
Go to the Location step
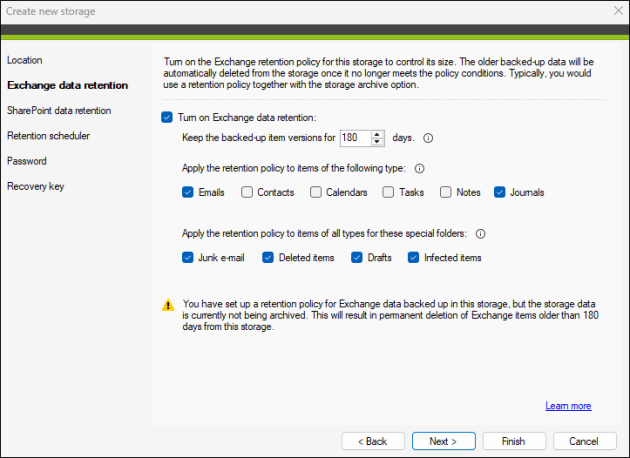click(25, 60)
